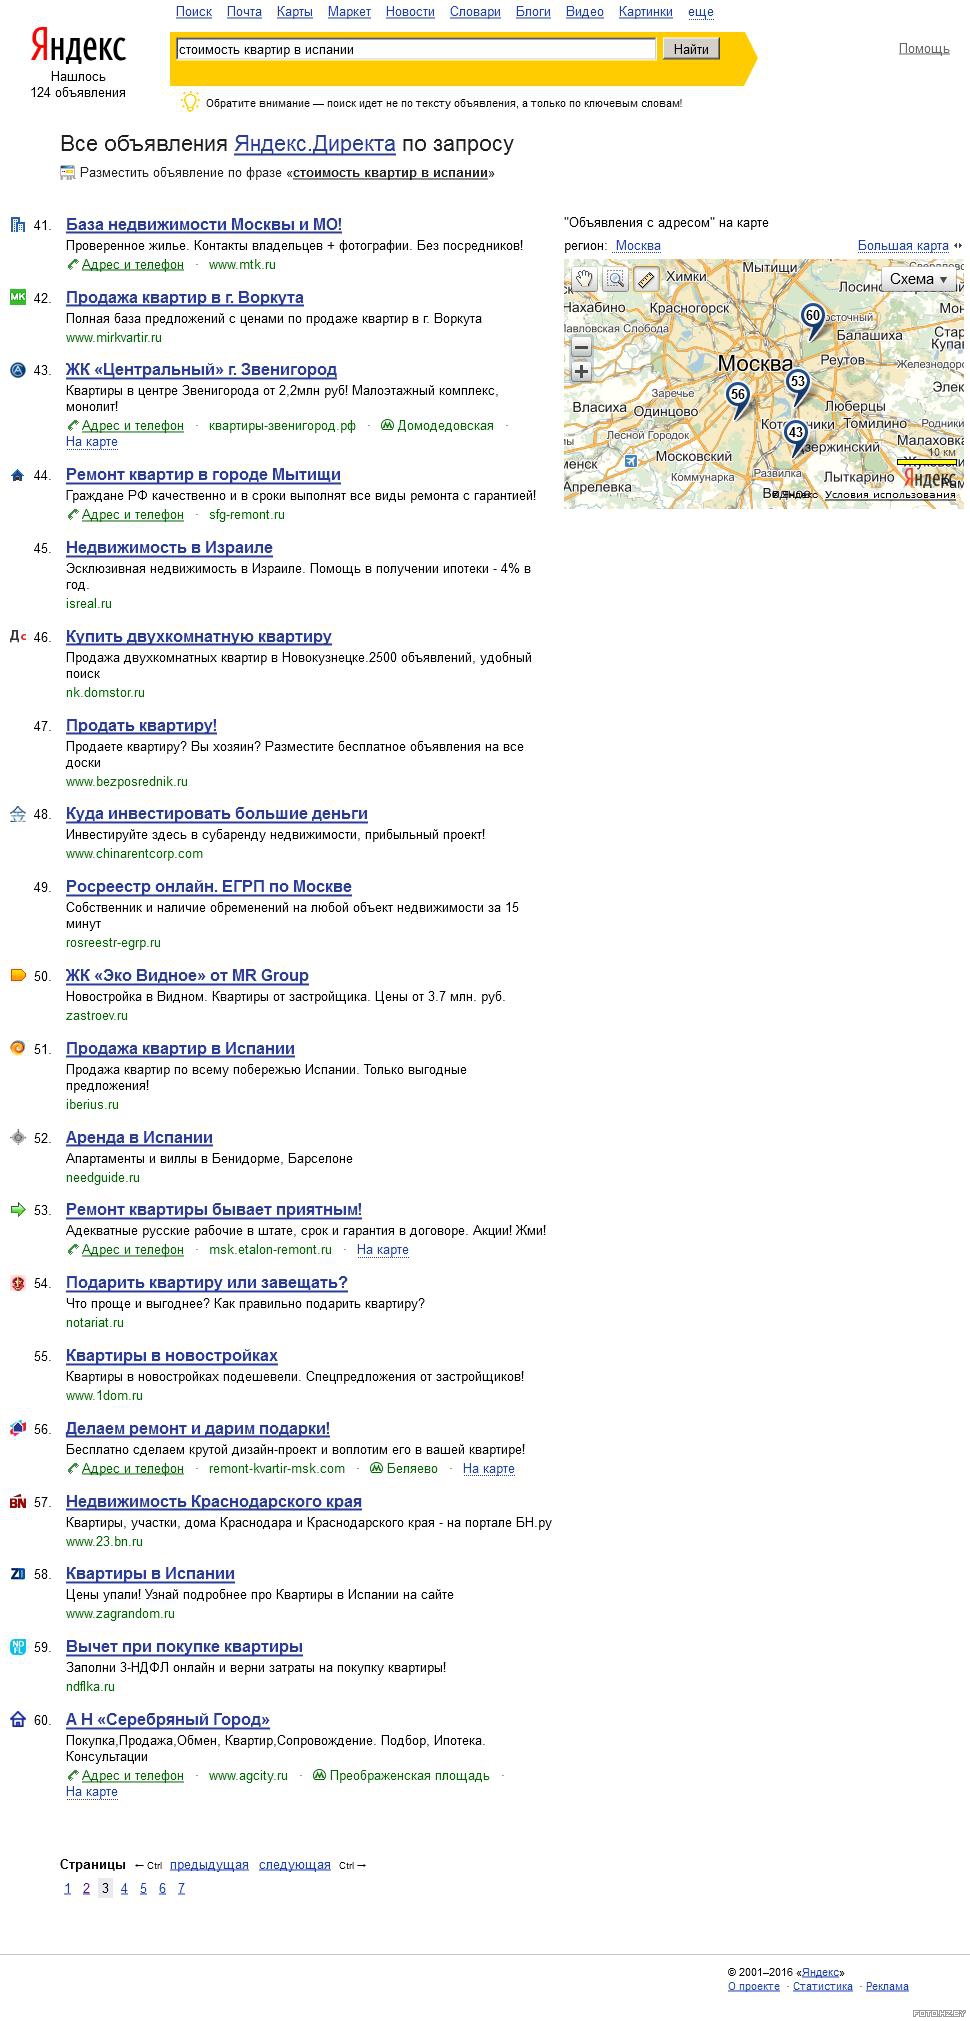Click url text iberius.ru
Image resolution: width=970 pixels, height=2021 pixels.
[x=92, y=1105]
